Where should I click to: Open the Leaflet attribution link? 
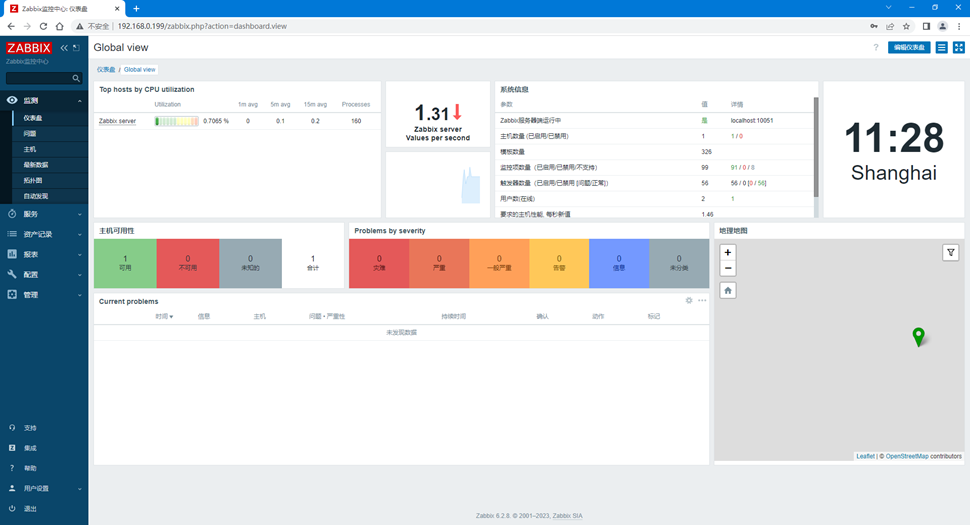point(865,456)
